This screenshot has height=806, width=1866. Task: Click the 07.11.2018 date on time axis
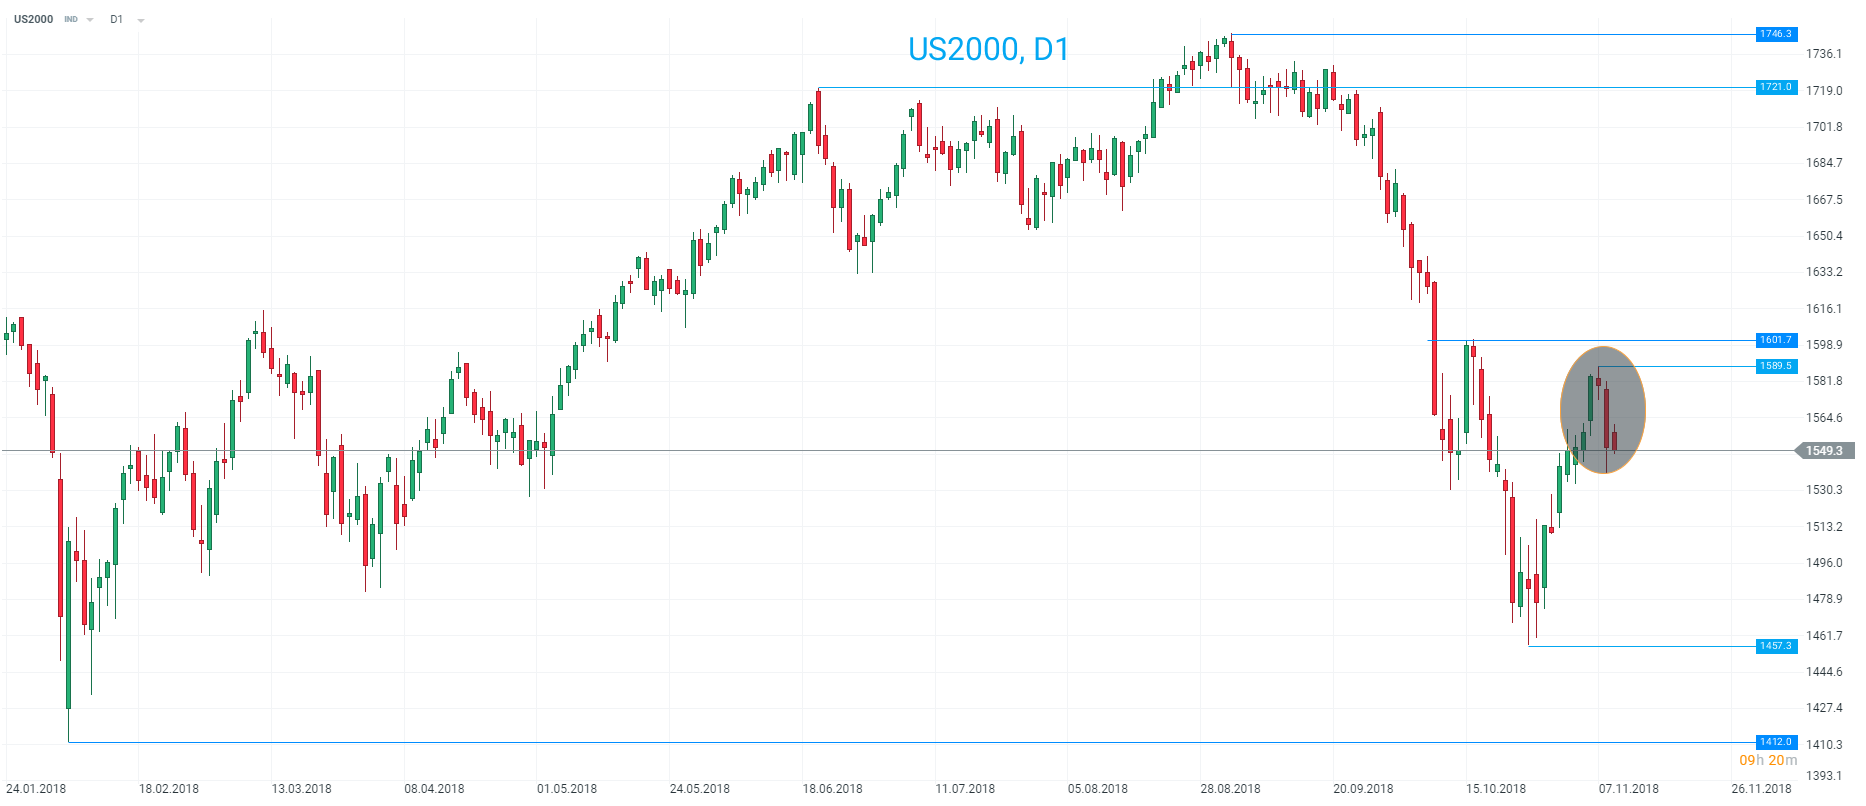point(1628,789)
